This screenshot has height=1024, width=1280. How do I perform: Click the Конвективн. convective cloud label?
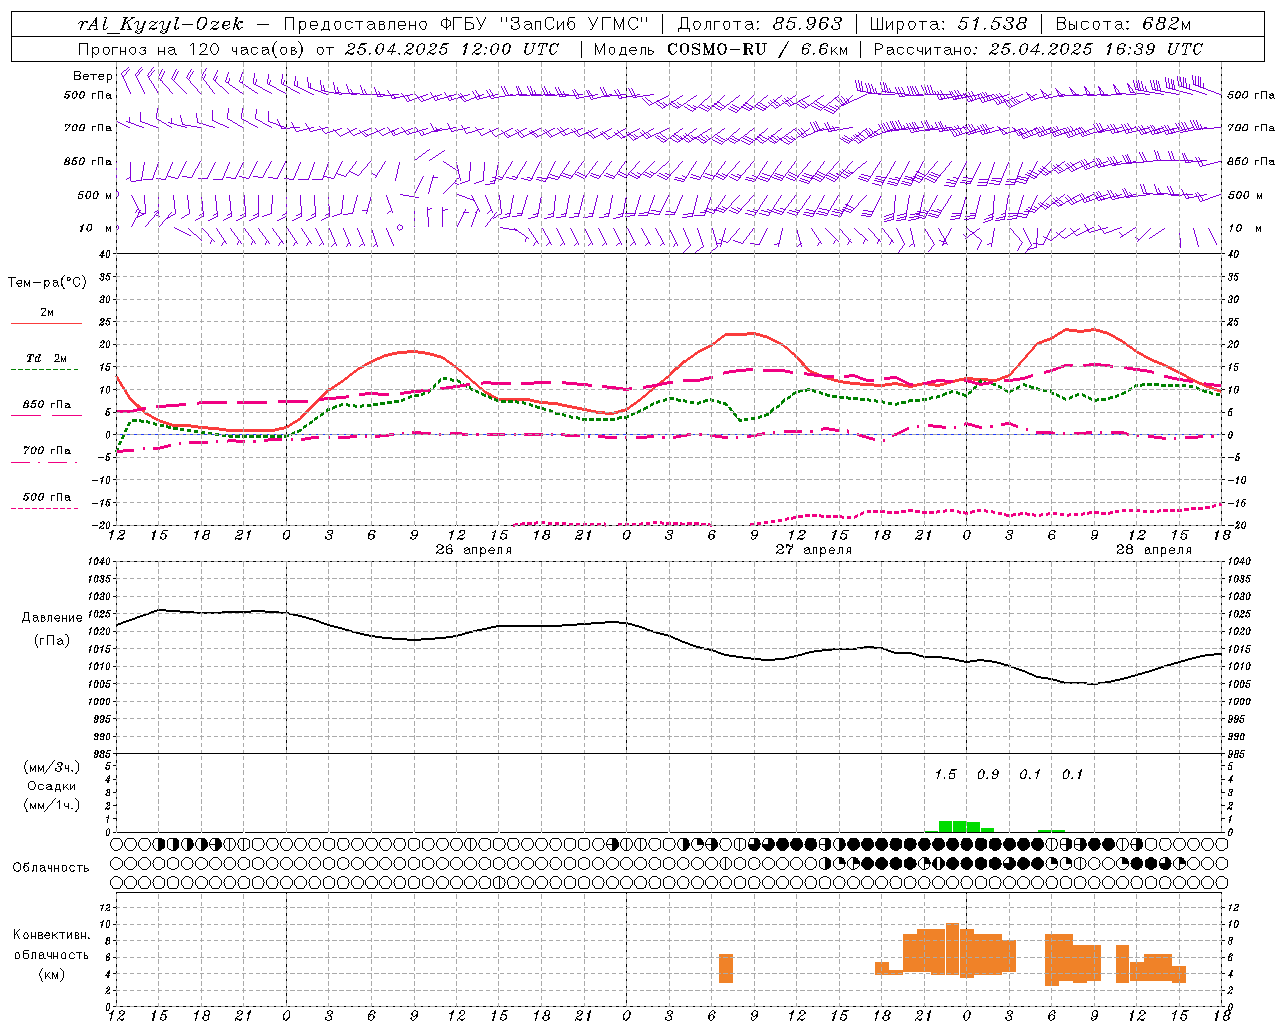(51, 934)
